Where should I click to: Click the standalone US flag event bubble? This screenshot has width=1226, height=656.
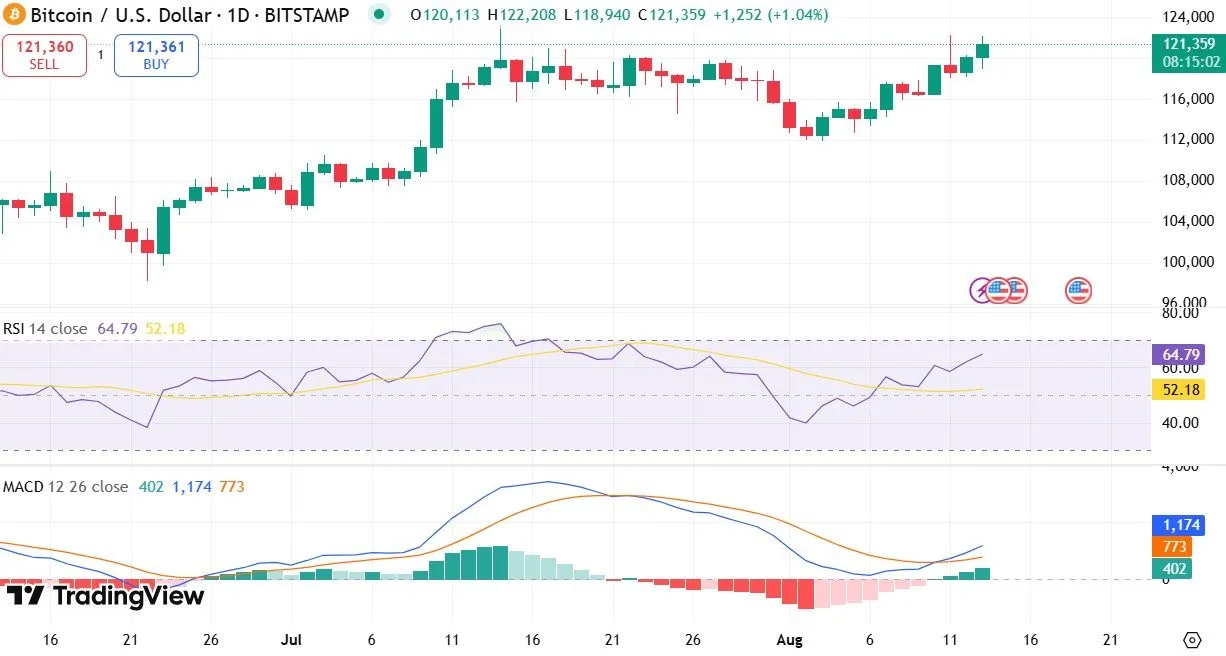pos(1077,290)
